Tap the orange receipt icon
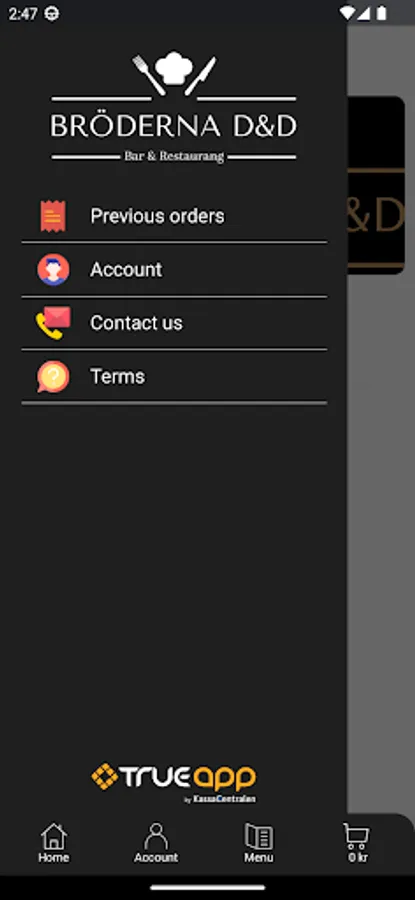 tap(53, 216)
